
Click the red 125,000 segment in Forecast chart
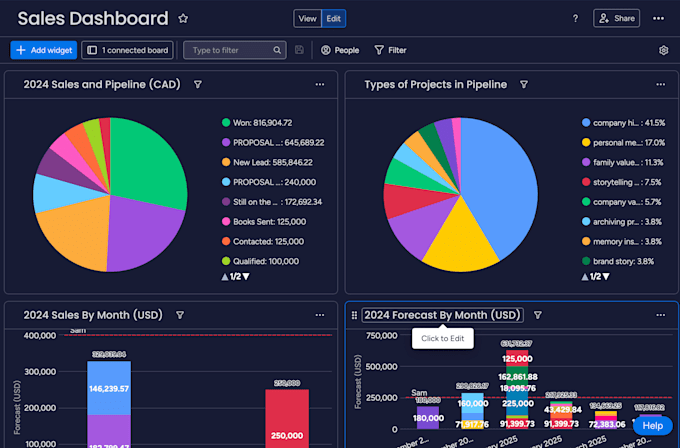pos(517,359)
